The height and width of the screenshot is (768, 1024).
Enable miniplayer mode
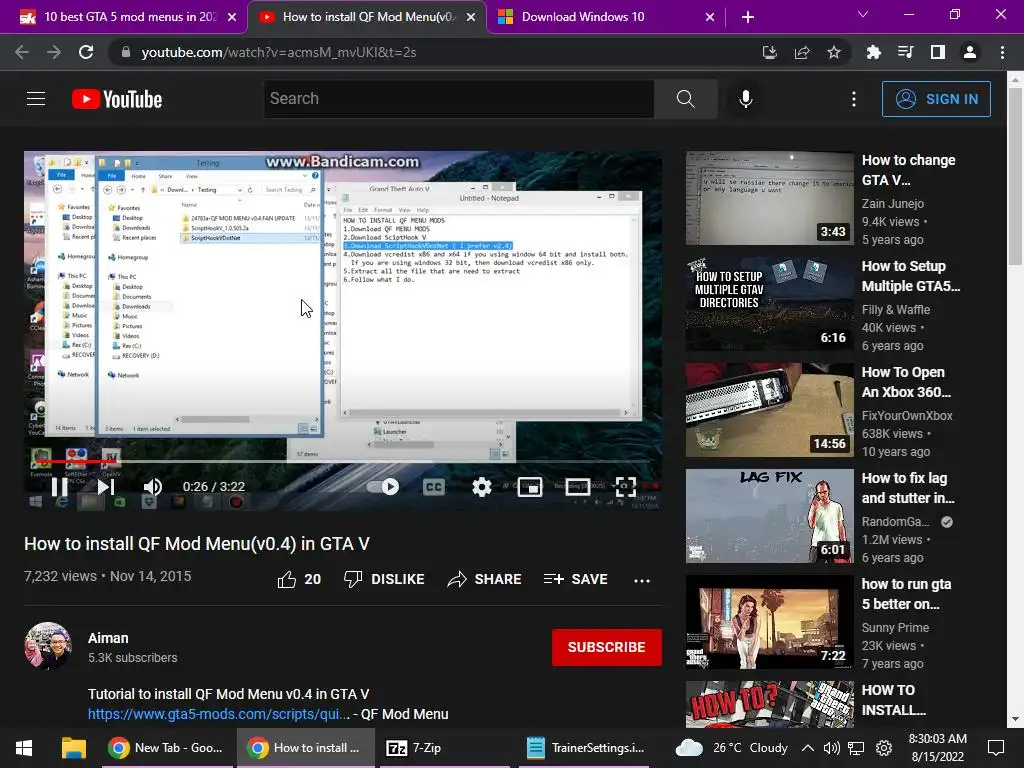pyautogui.click(x=530, y=487)
